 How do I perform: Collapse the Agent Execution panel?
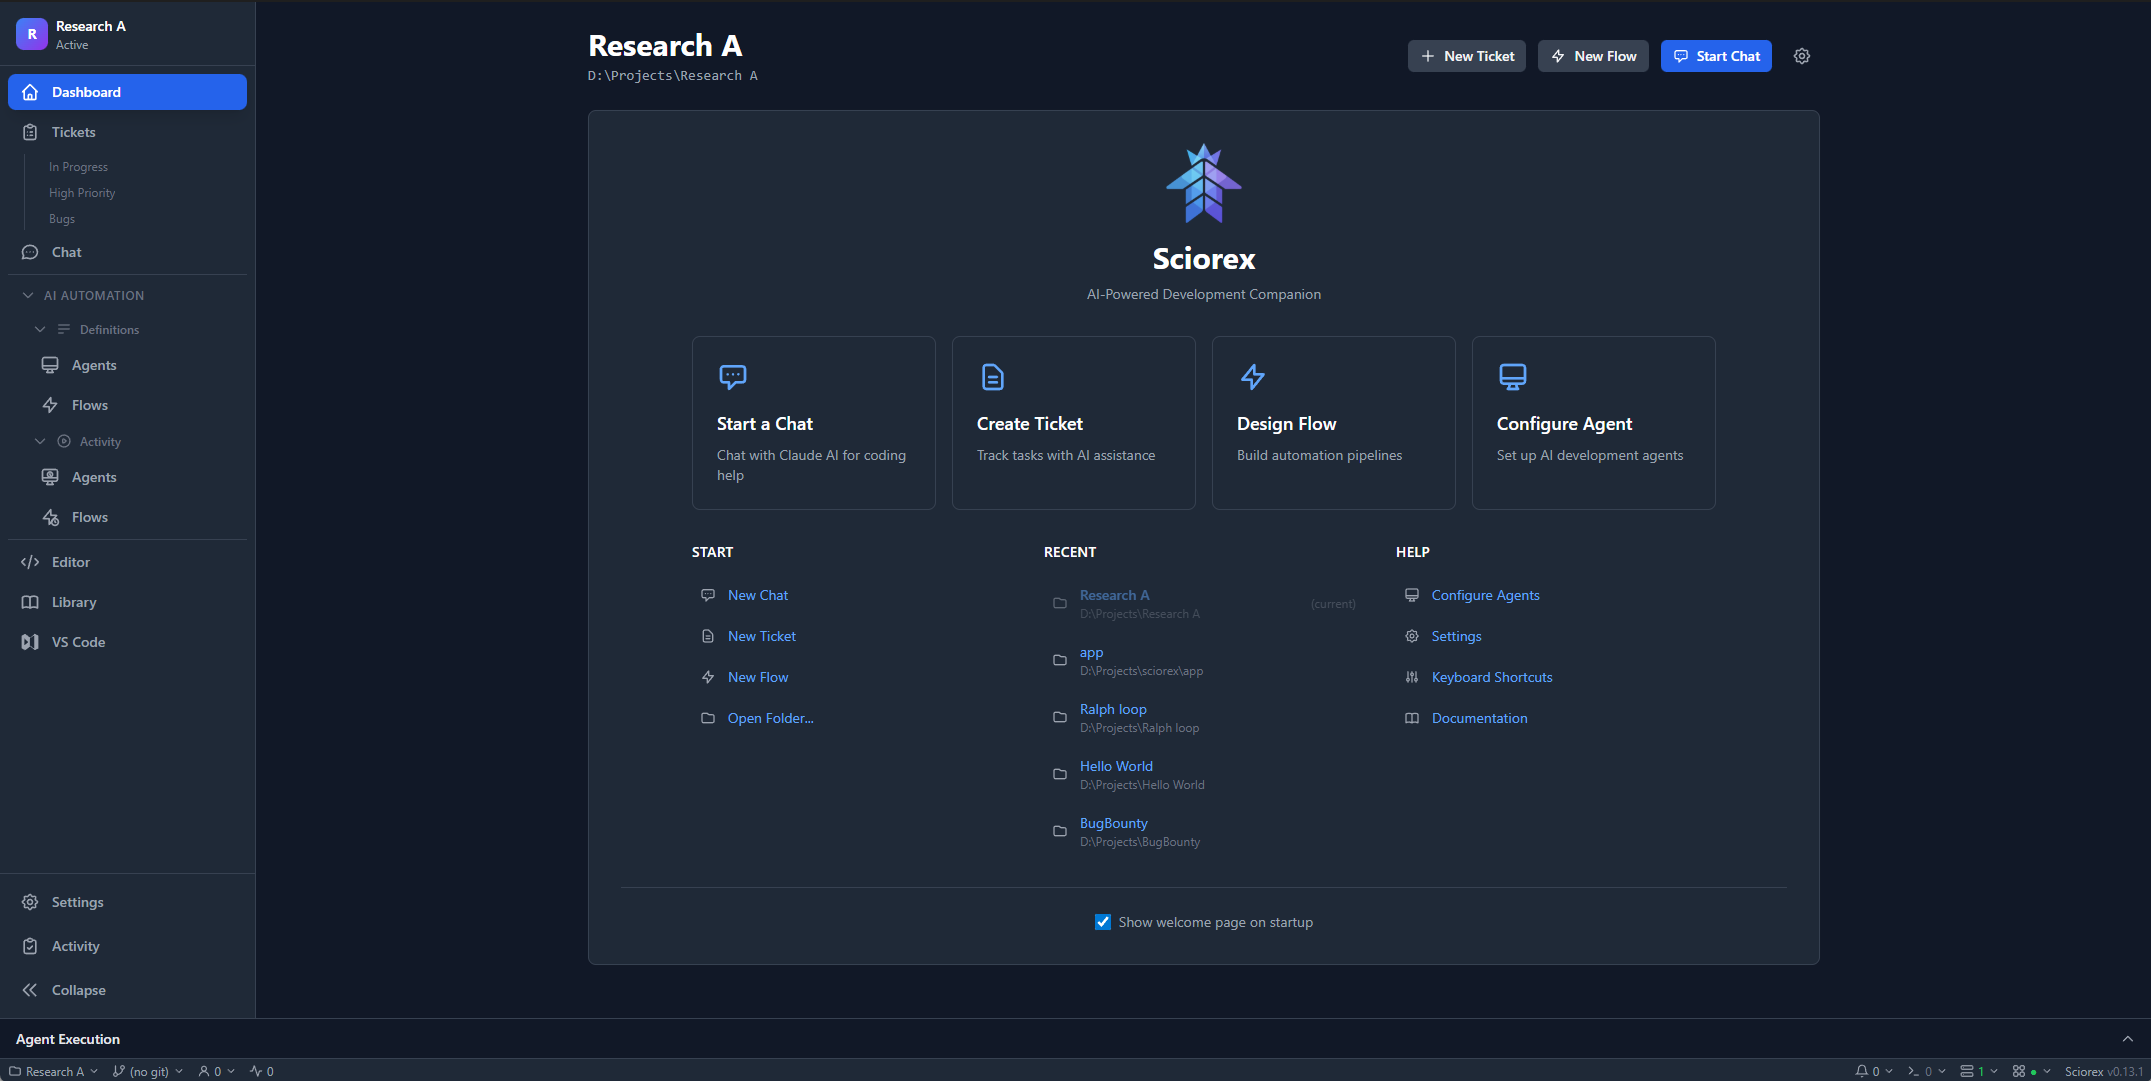click(2126, 1038)
